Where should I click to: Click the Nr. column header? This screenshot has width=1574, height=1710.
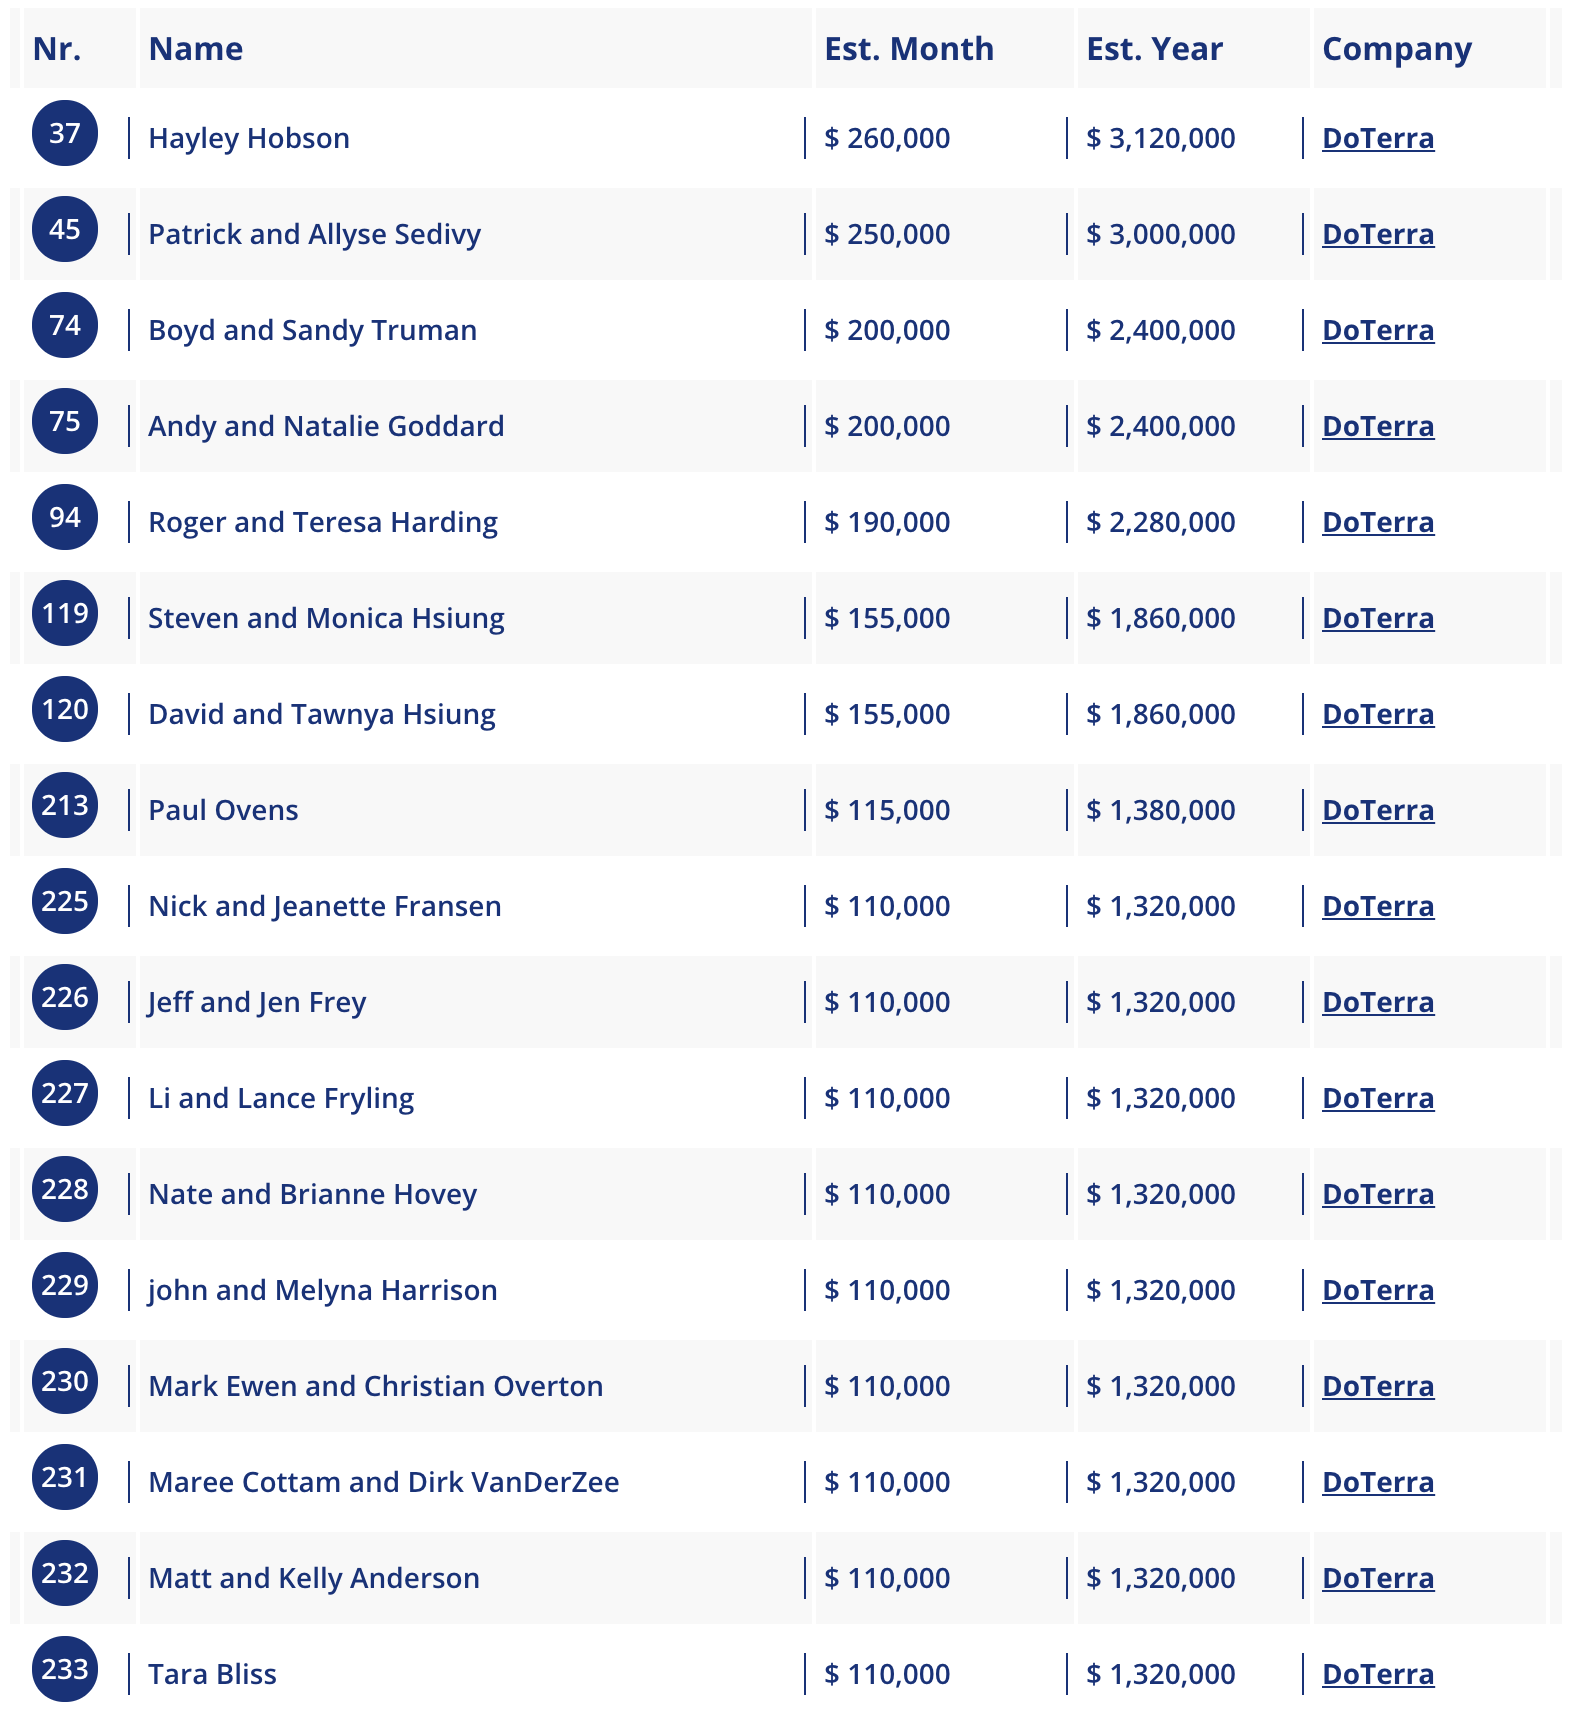[57, 48]
